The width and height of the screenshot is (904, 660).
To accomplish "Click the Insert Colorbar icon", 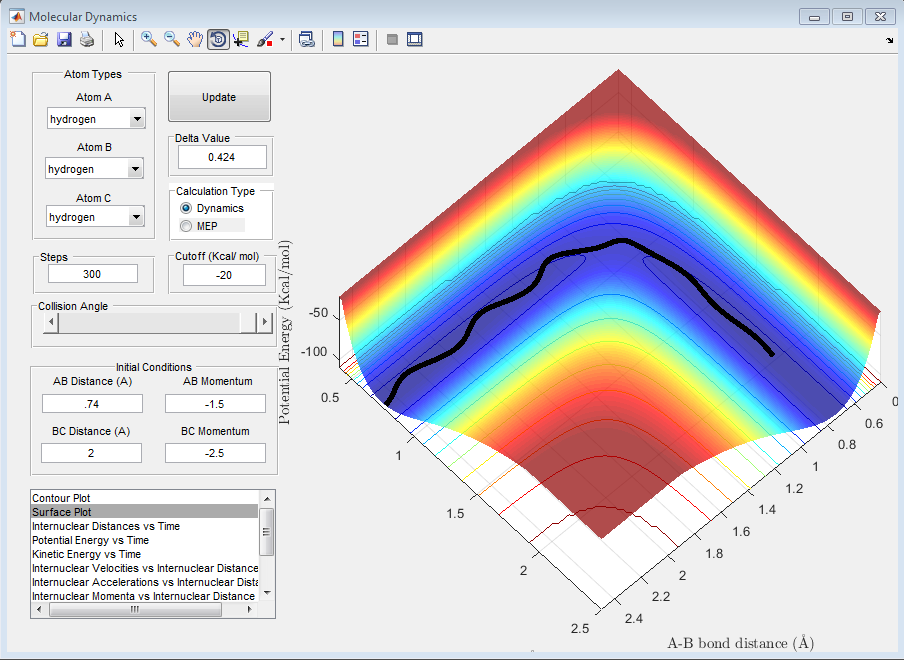I will tap(338, 39).
